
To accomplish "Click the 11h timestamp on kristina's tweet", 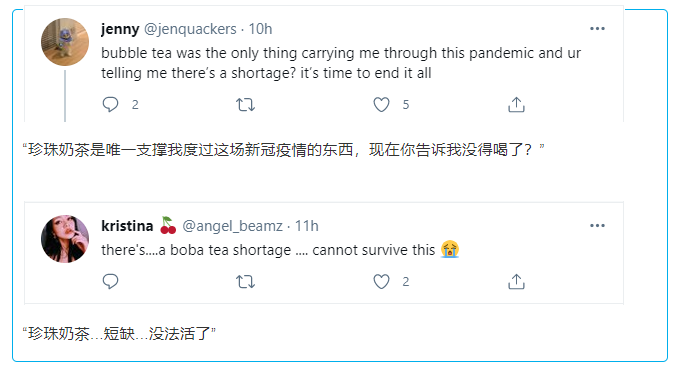I will 307,226.
